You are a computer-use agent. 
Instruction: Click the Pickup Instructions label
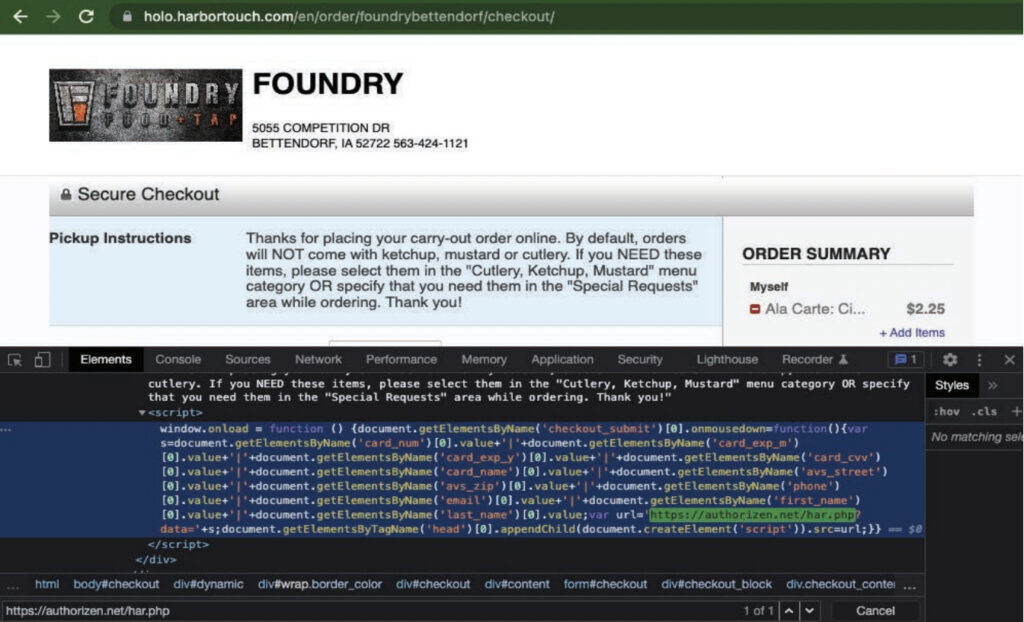coord(120,238)
